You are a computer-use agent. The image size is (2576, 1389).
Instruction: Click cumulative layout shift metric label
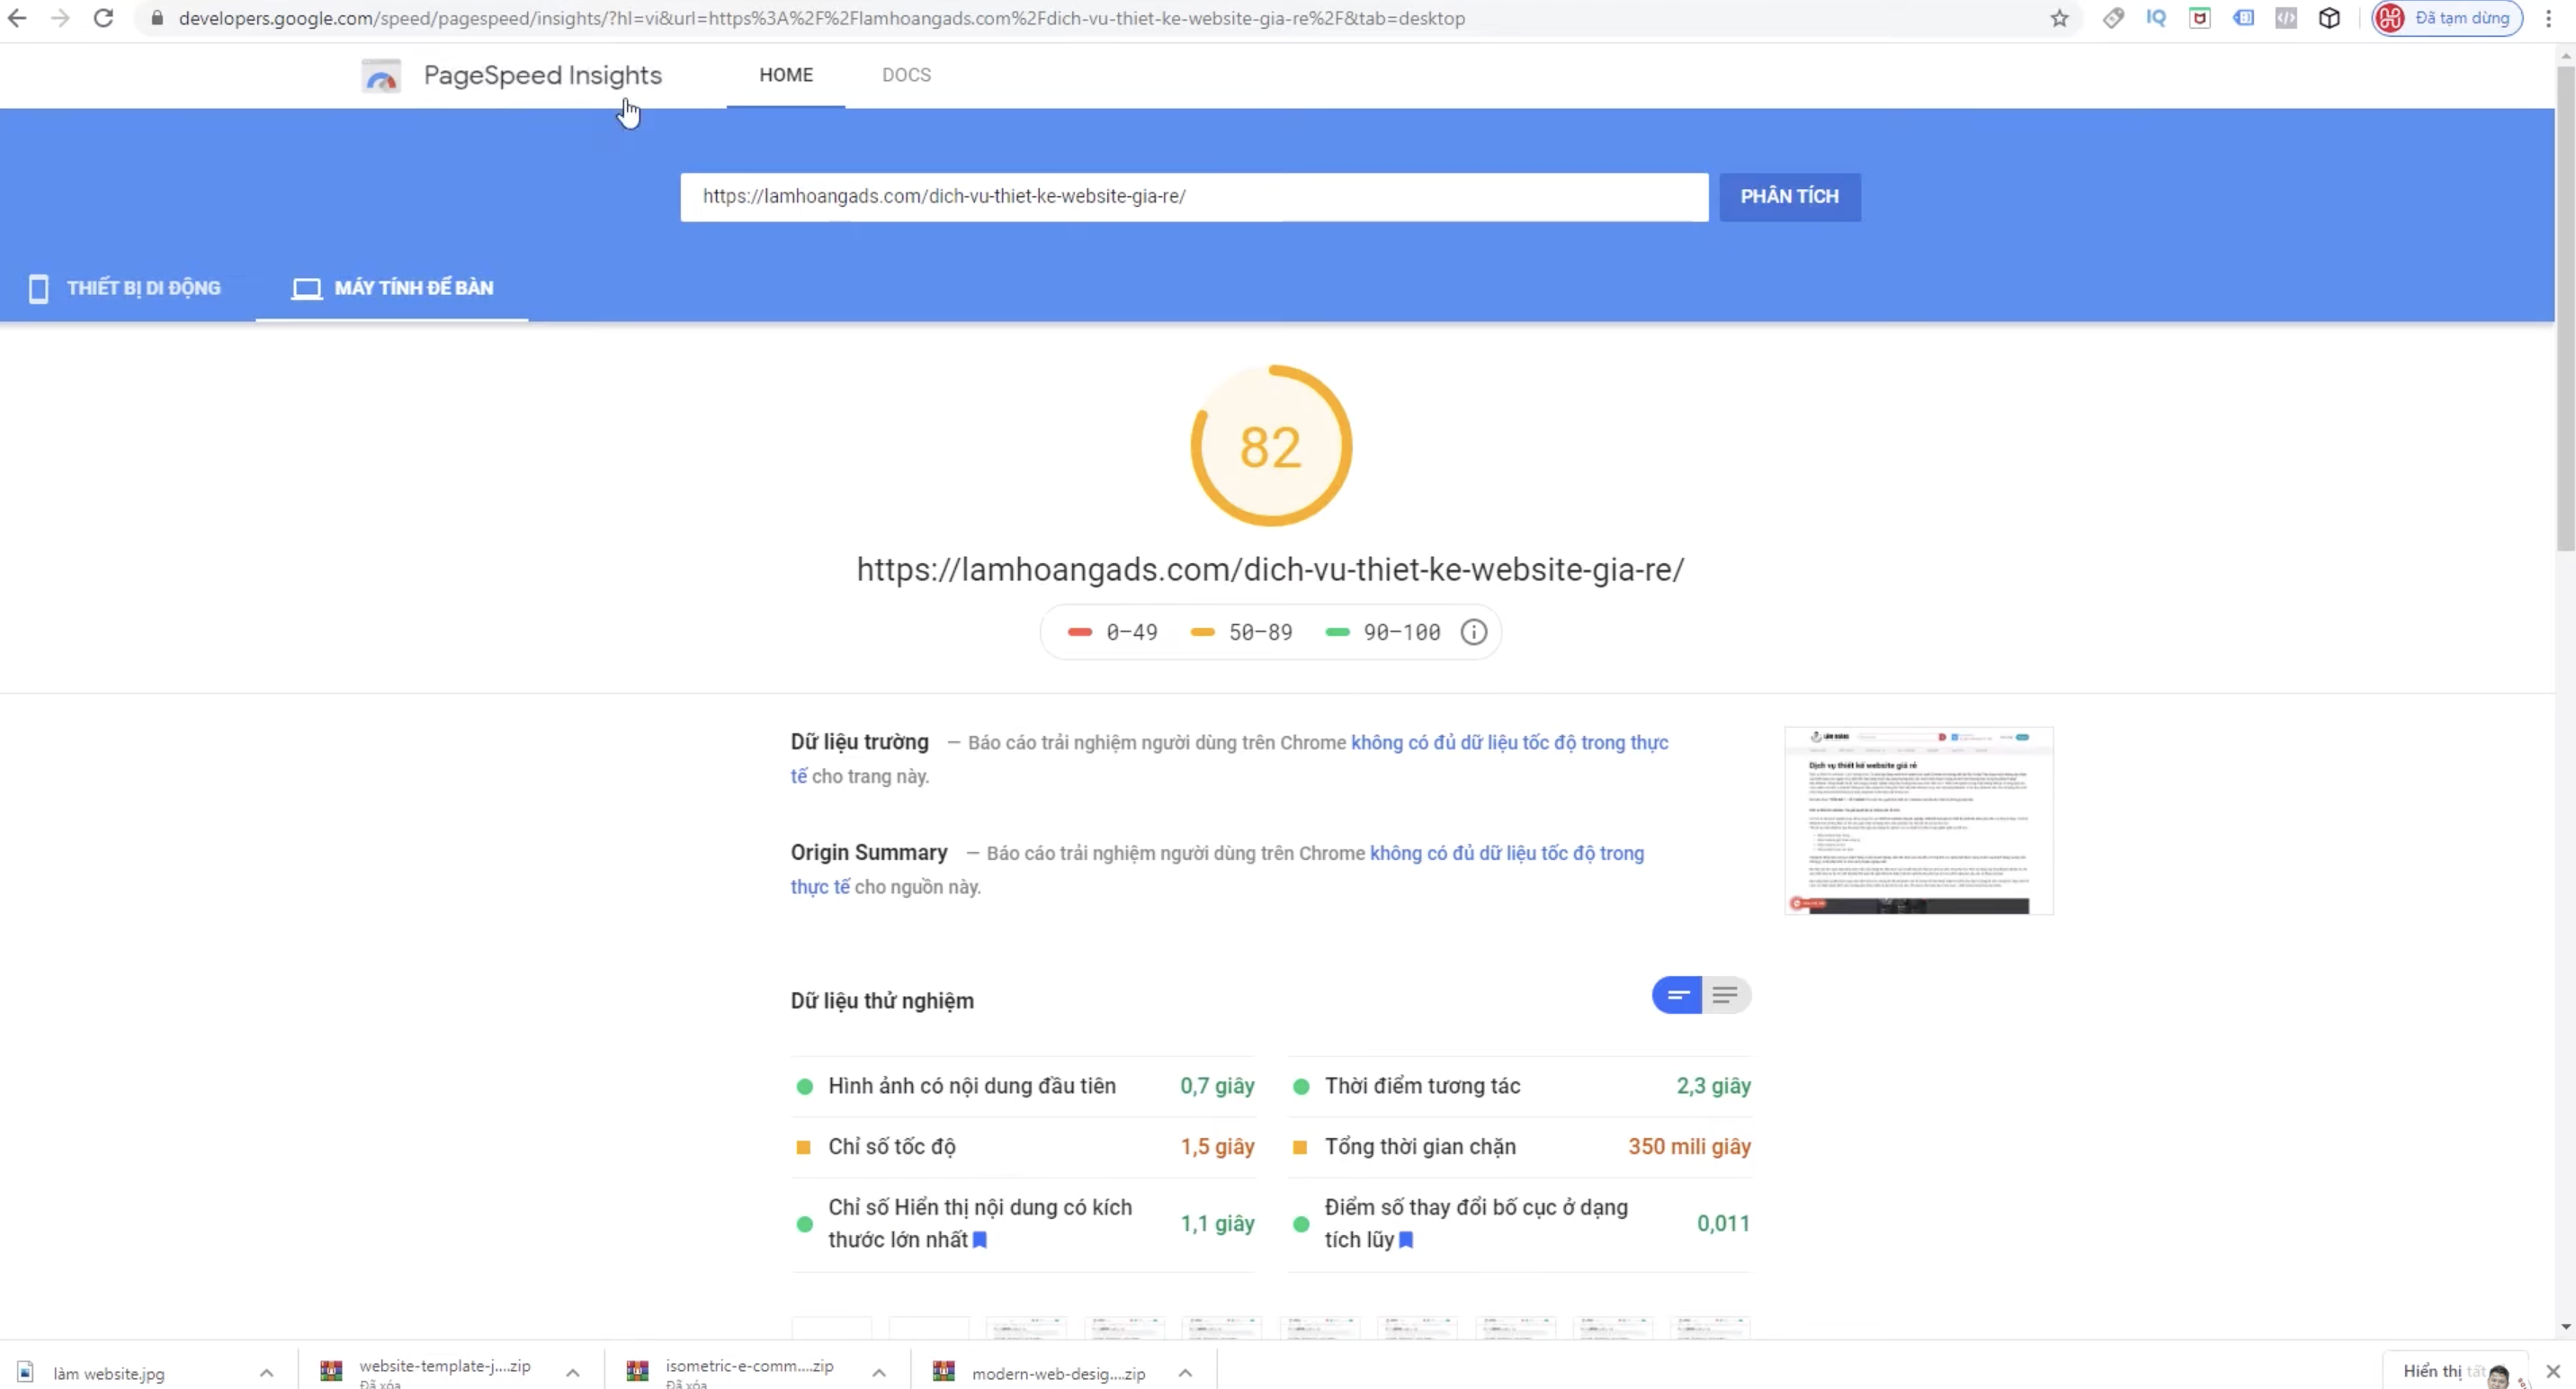pos(1476,1224)
